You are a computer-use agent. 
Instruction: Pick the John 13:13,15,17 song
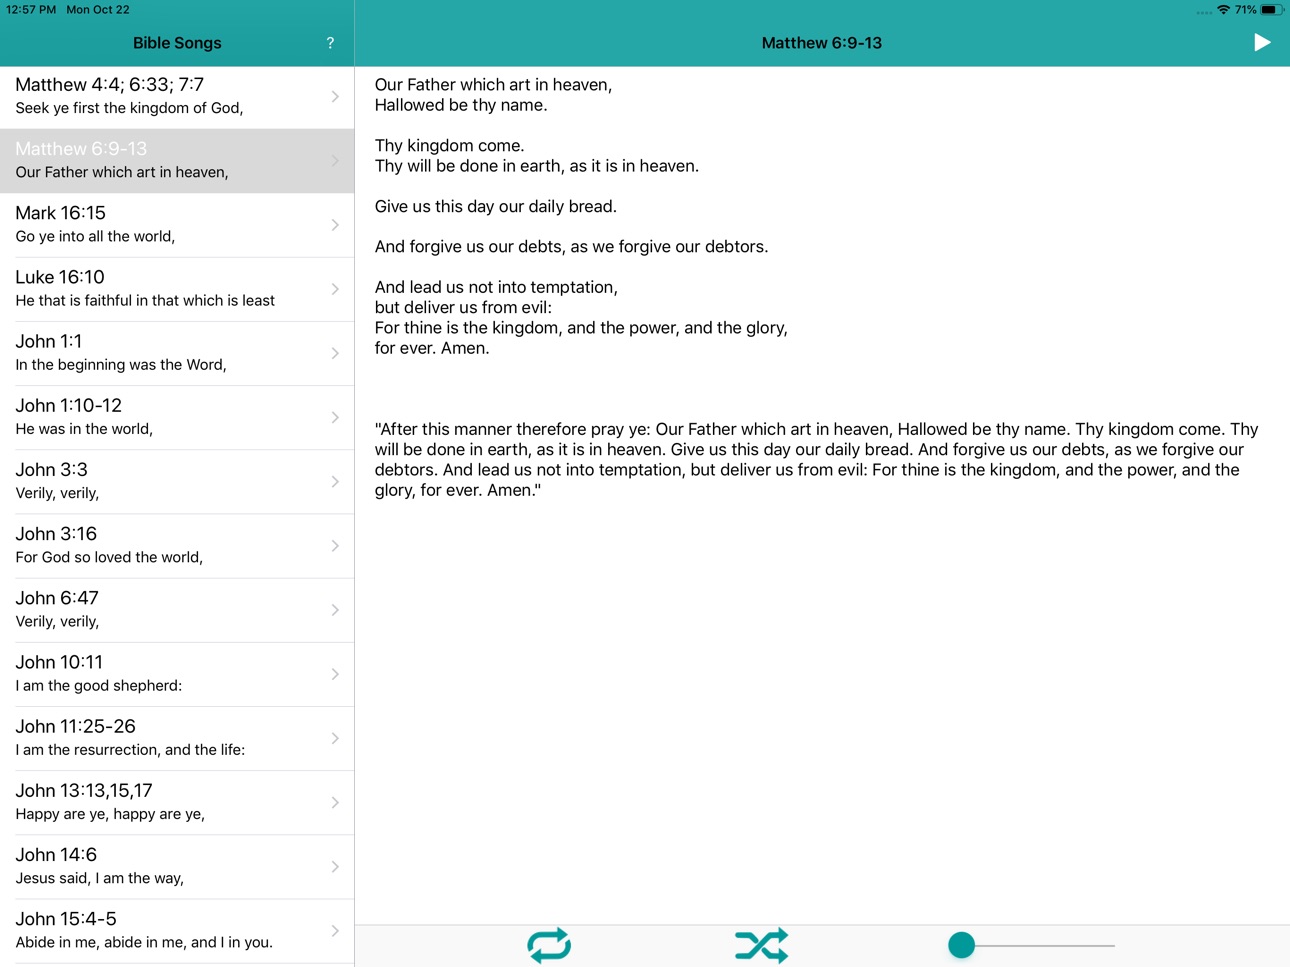coord(177,802)
